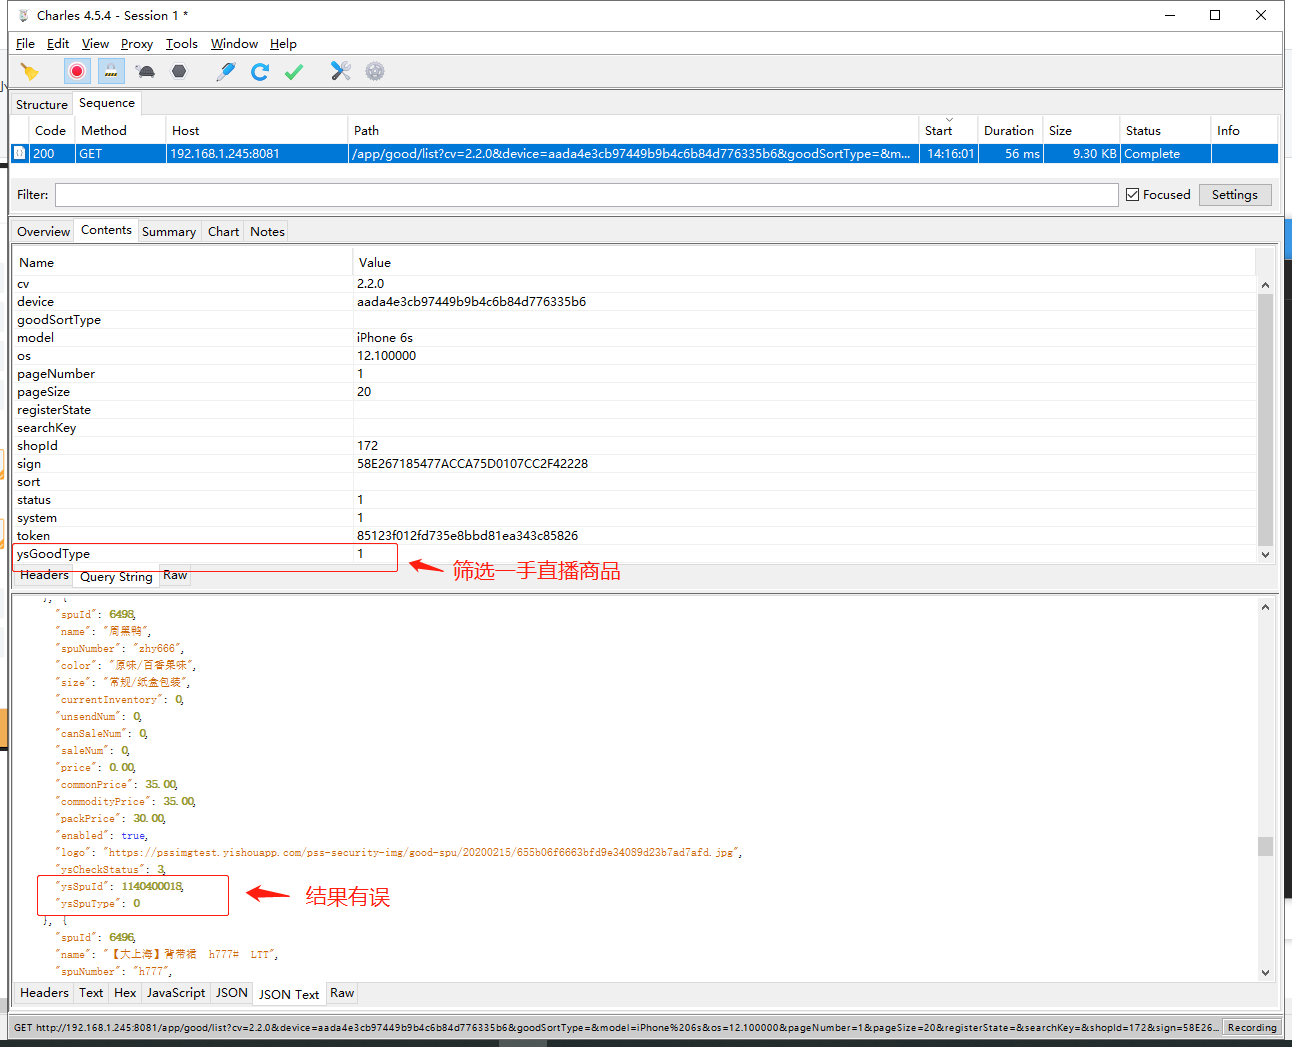This screenshot has height=1047, width=1292.
Task: Select the Chart tab
Action: point(223,231)
